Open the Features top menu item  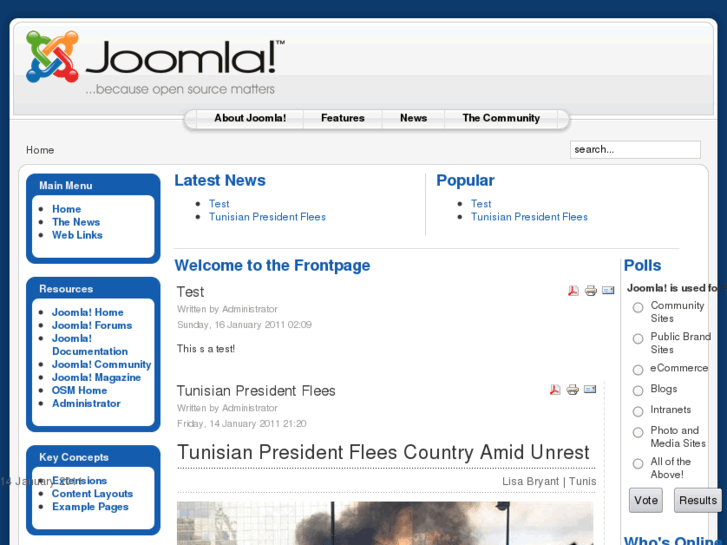(343, 118)
